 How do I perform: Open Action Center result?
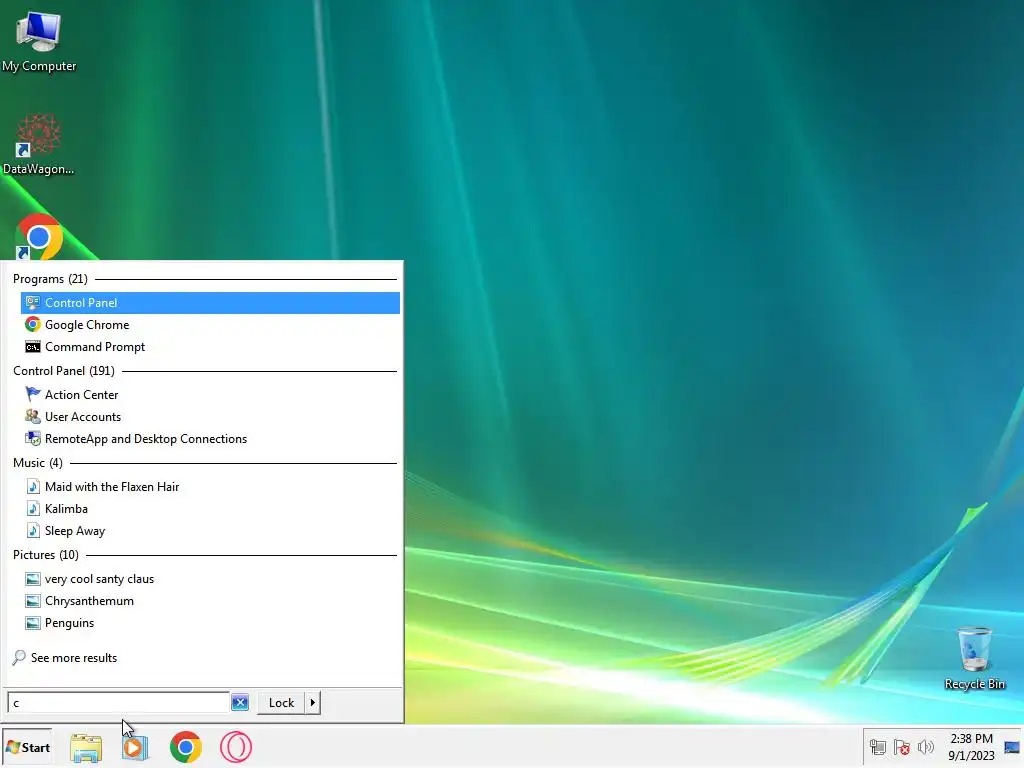[x=210, y=394]
